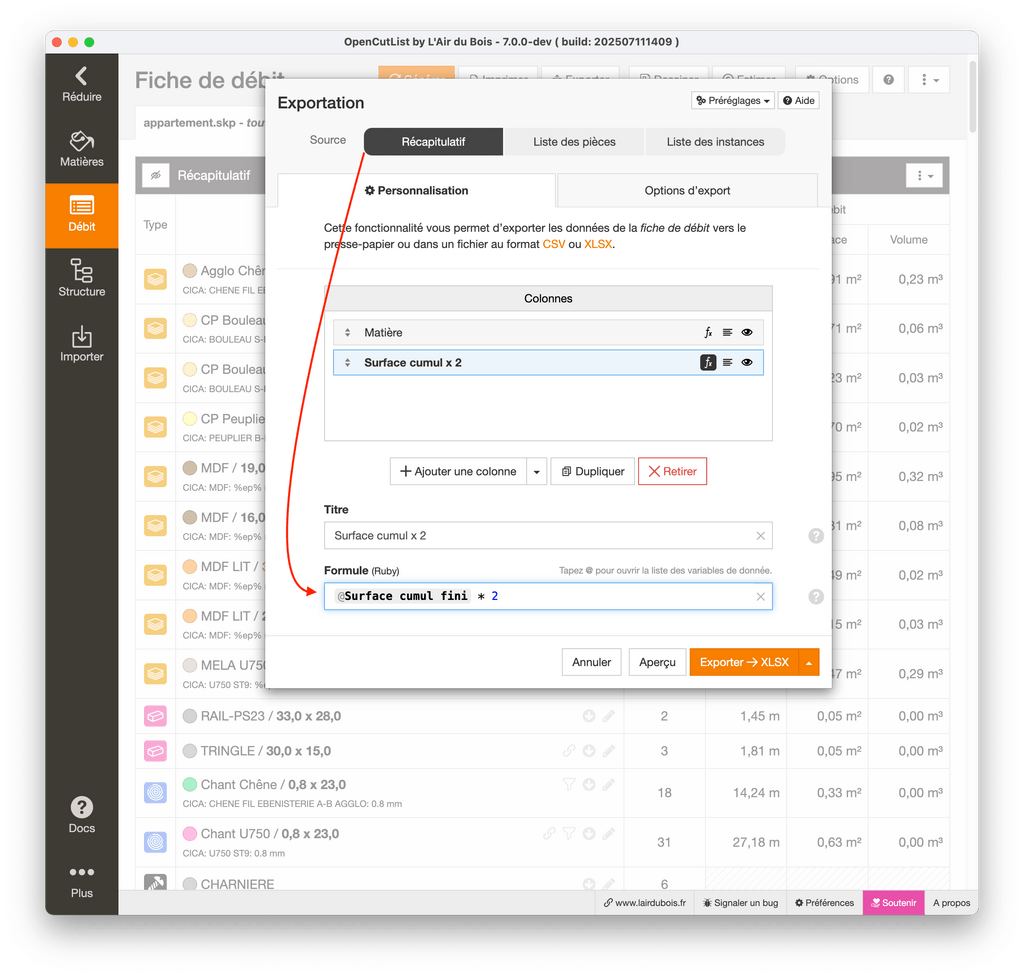Follow the CSV link in description
Screen dimensions: 1024x975
(x=554, y=244)
